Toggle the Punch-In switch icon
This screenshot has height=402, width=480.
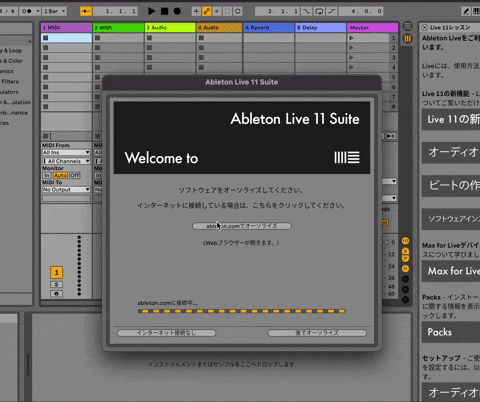pyautogui.click(x=306, y=11)
